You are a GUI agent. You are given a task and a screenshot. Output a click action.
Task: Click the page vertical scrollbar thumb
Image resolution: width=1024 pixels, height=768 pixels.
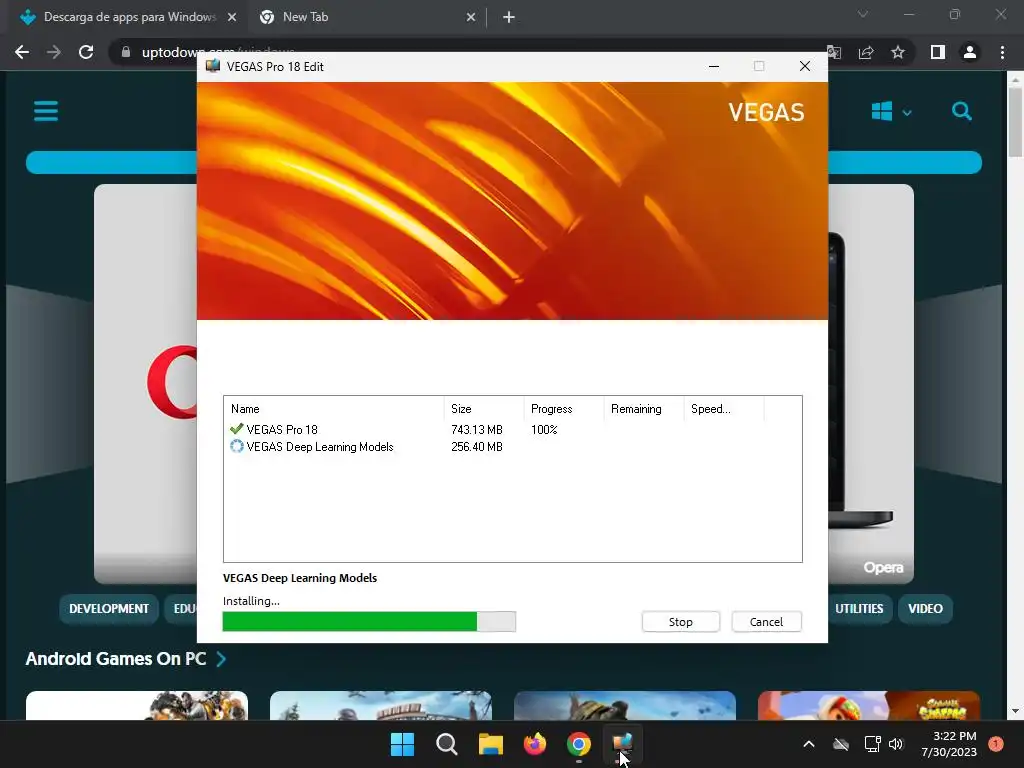pos(1015,121)
